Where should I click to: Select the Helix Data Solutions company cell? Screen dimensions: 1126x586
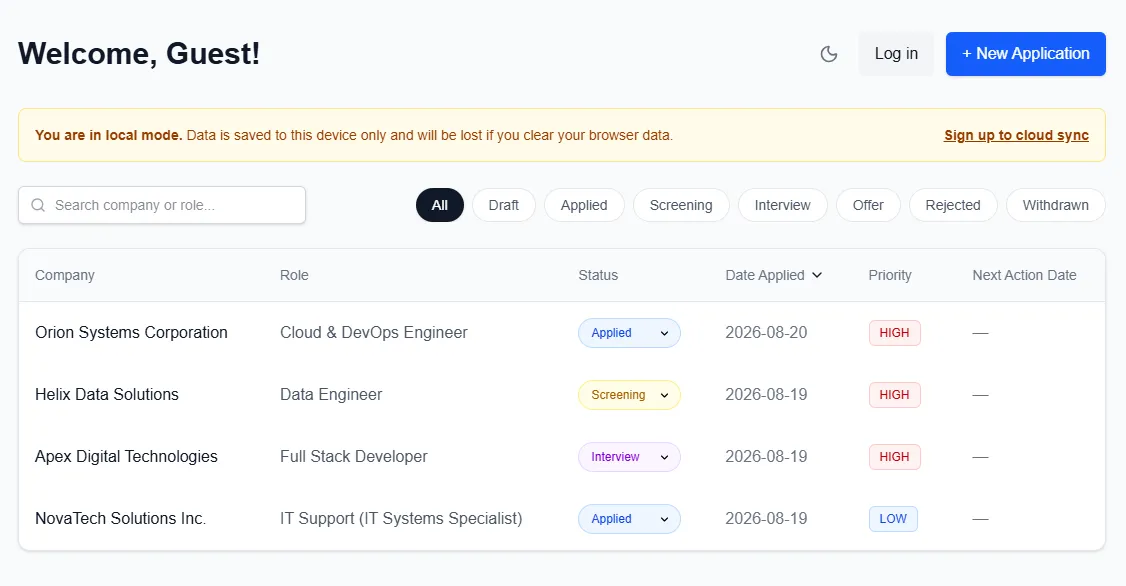(107, 394)
